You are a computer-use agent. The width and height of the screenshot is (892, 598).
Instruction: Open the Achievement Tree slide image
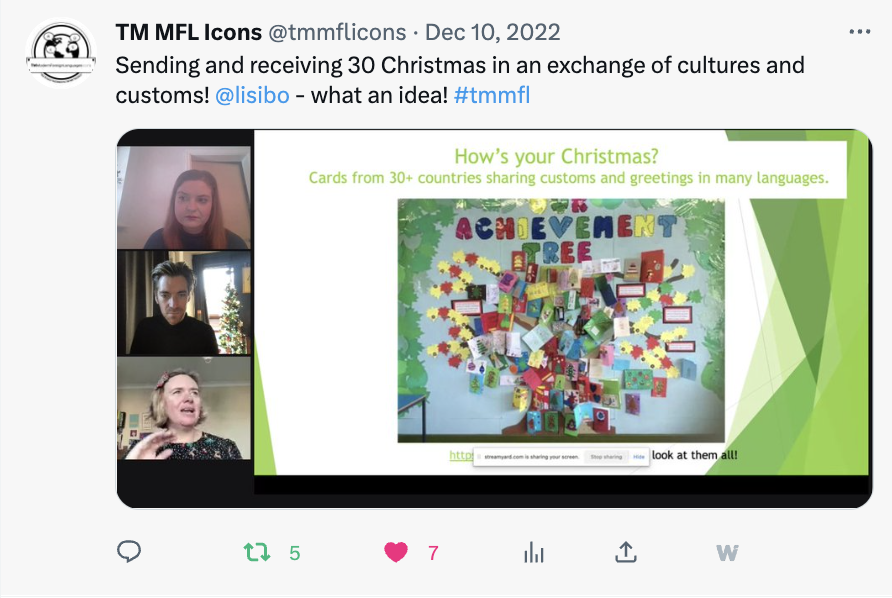561,320
